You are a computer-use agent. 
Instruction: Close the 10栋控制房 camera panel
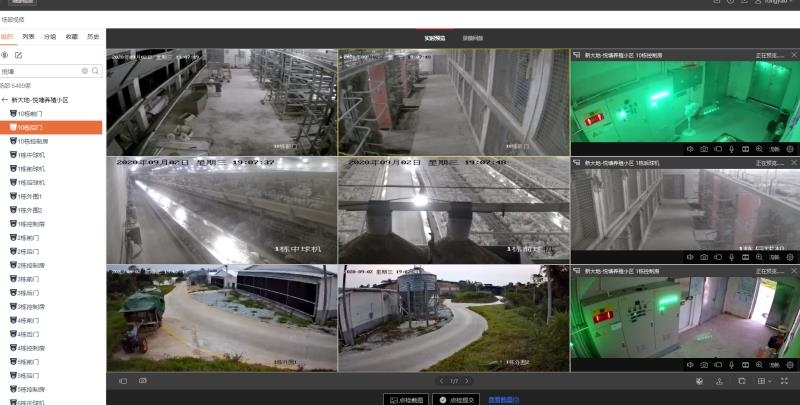point(794,55)
